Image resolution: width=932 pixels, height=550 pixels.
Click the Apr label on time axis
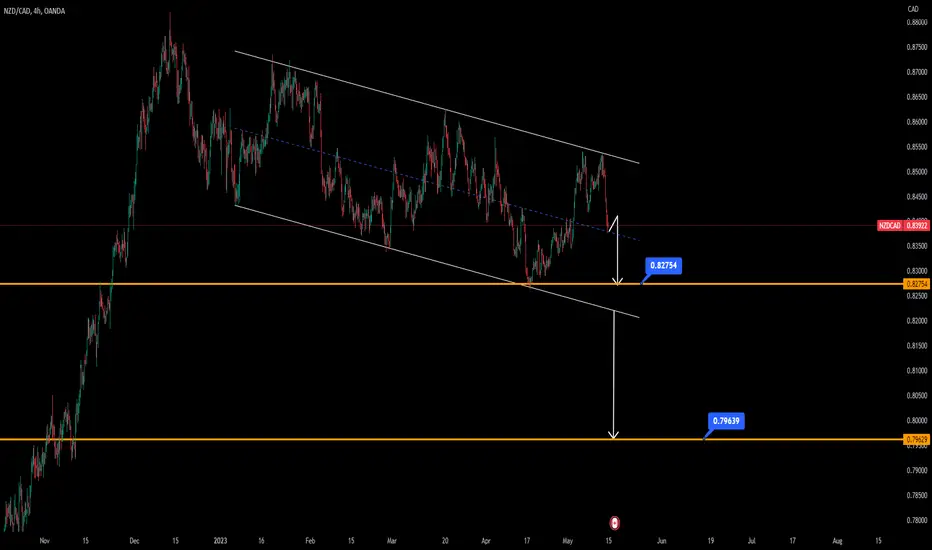(486, 541)
